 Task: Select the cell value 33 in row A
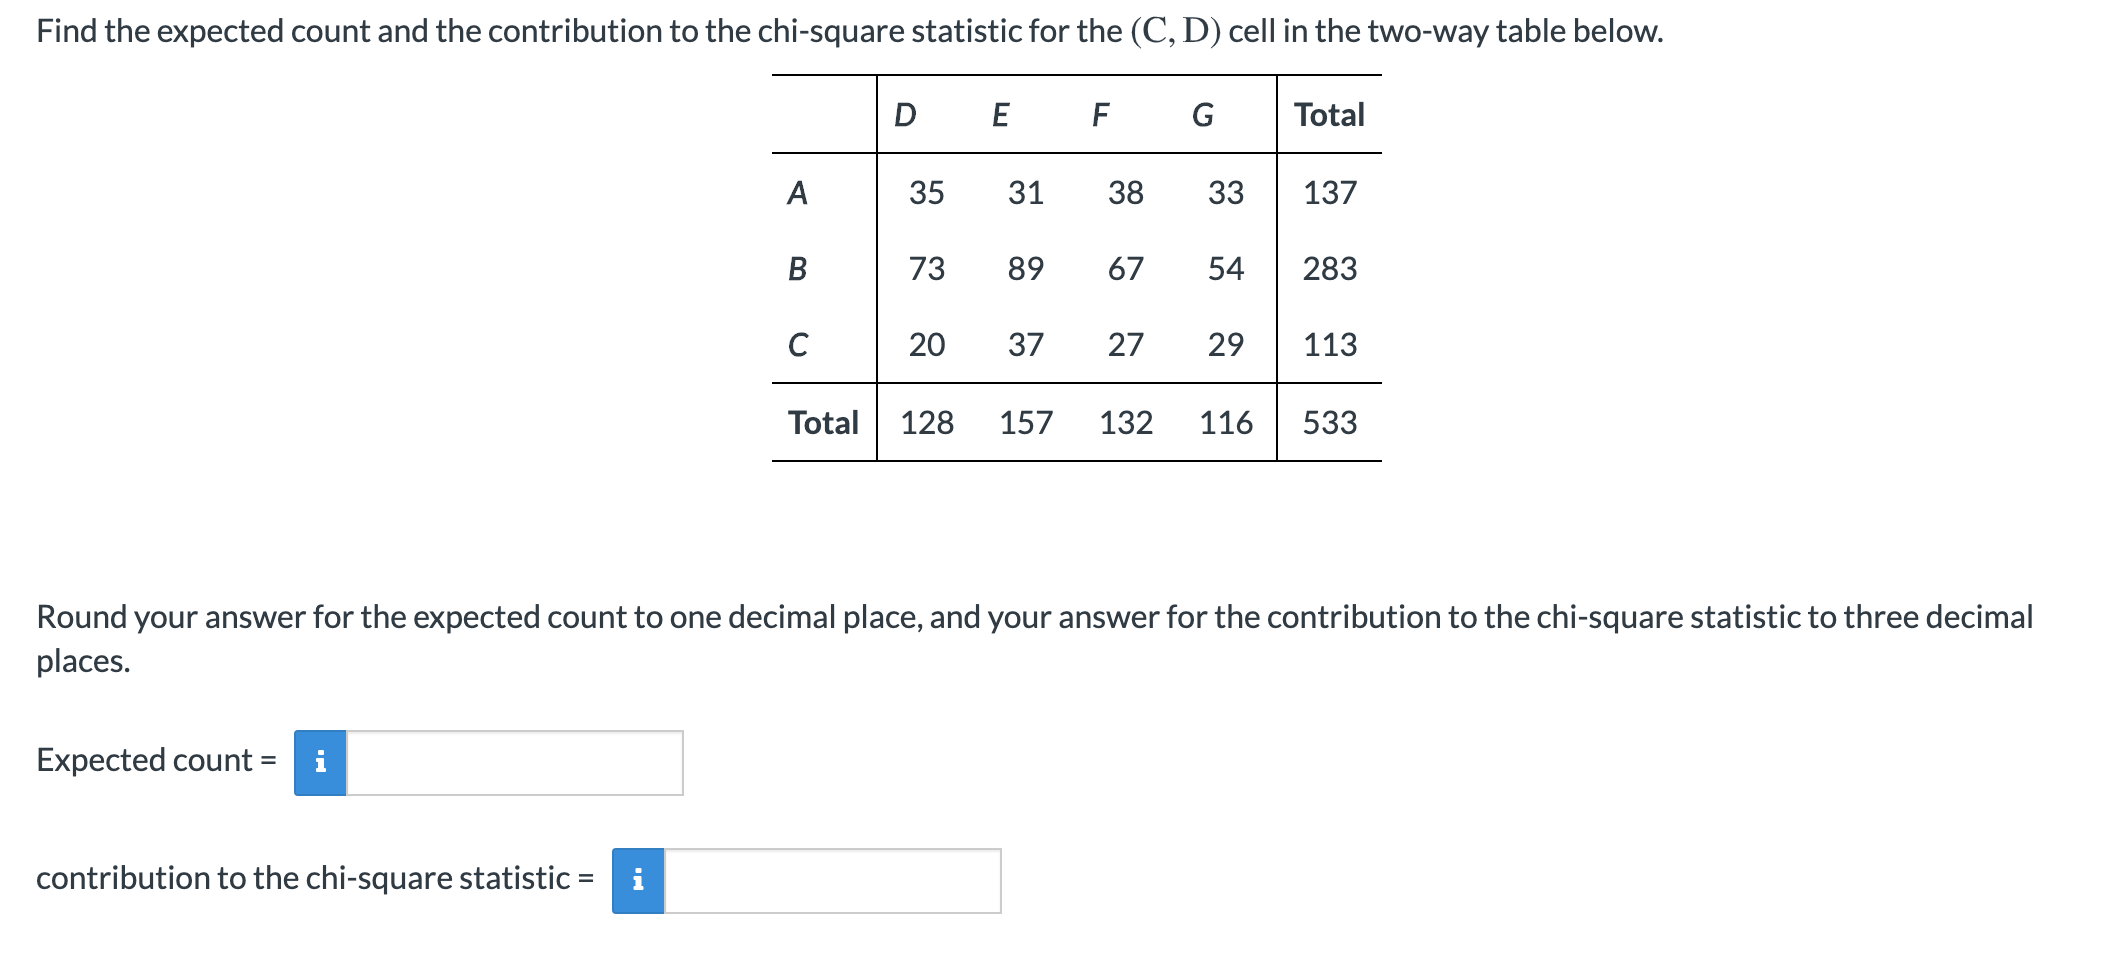[x=1227, y=192]
